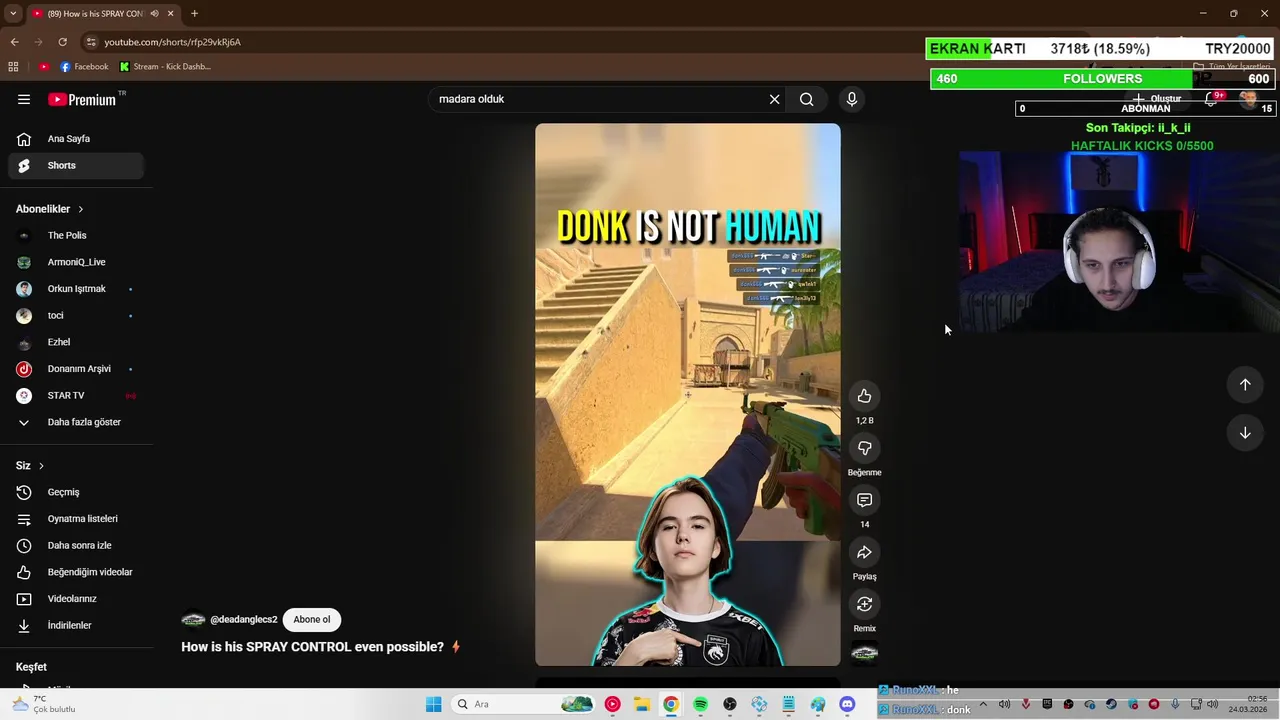Viewport: 1280px width, 720px height.
Task: Open Beğendiğim videolar
Action: (x=76, y=572)
